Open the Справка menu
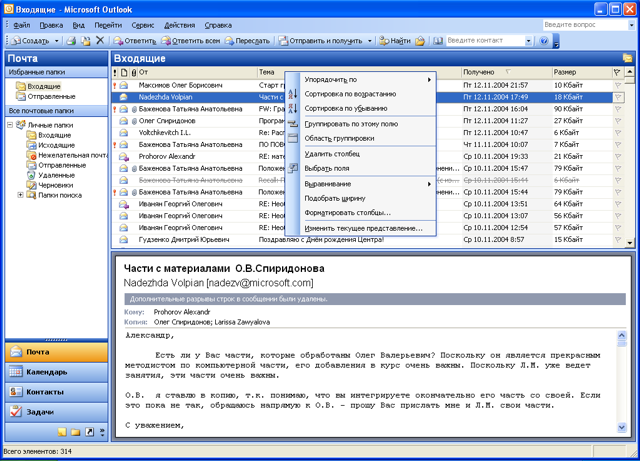 218,25
